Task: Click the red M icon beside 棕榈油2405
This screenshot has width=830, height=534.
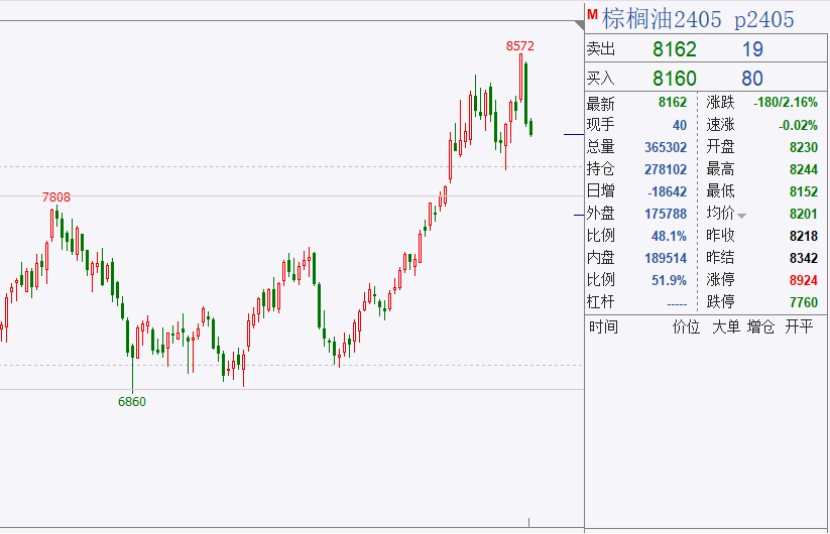Action: tap(592, 15)
